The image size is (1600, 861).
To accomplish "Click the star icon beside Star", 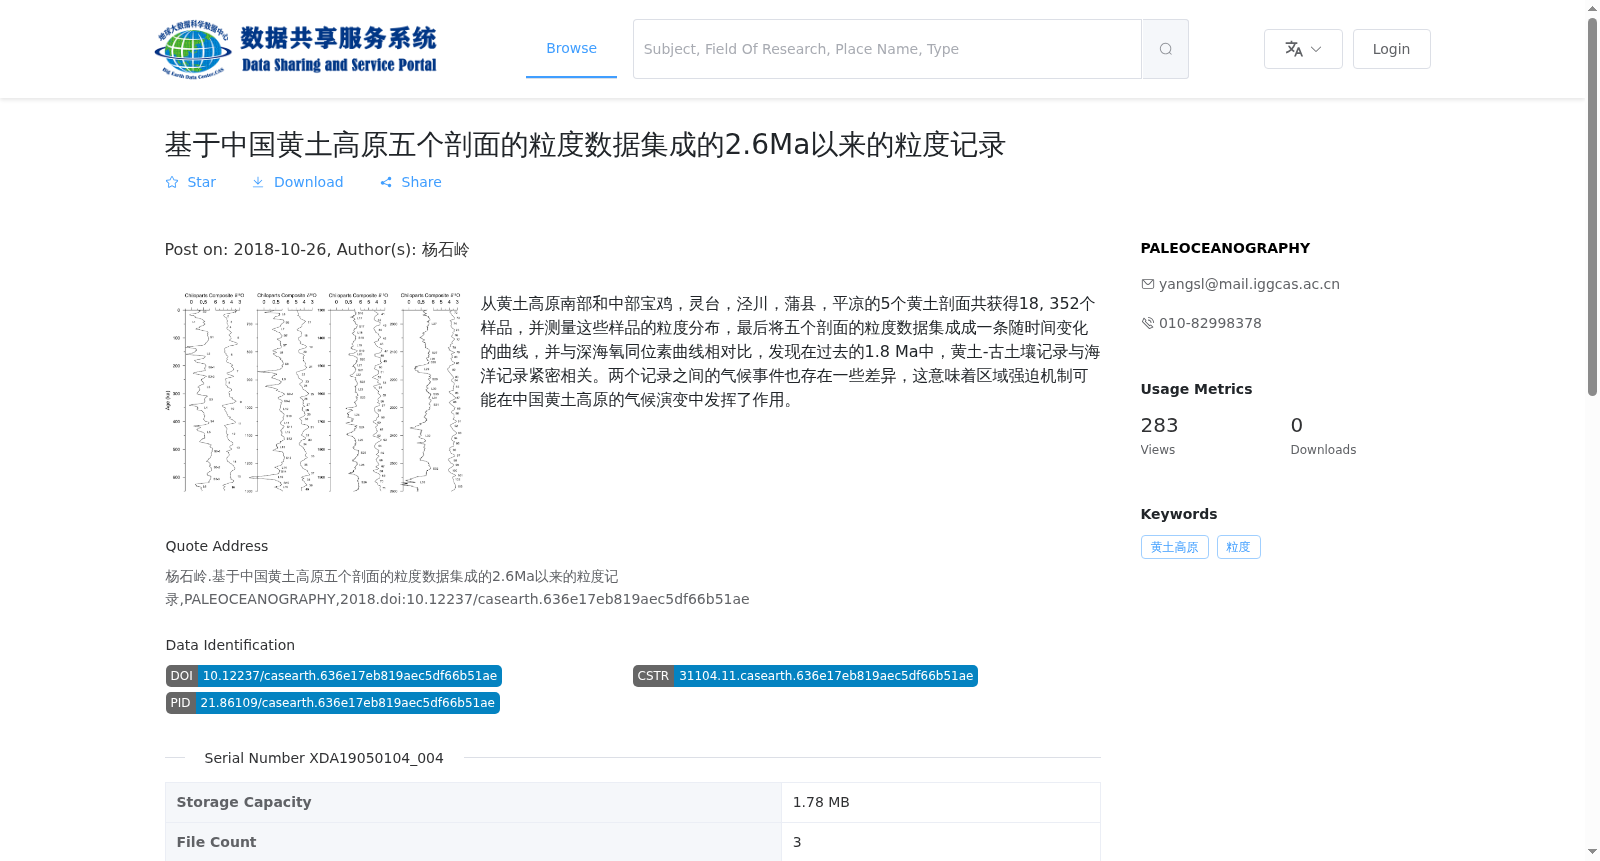I will (x=172, y=182).
